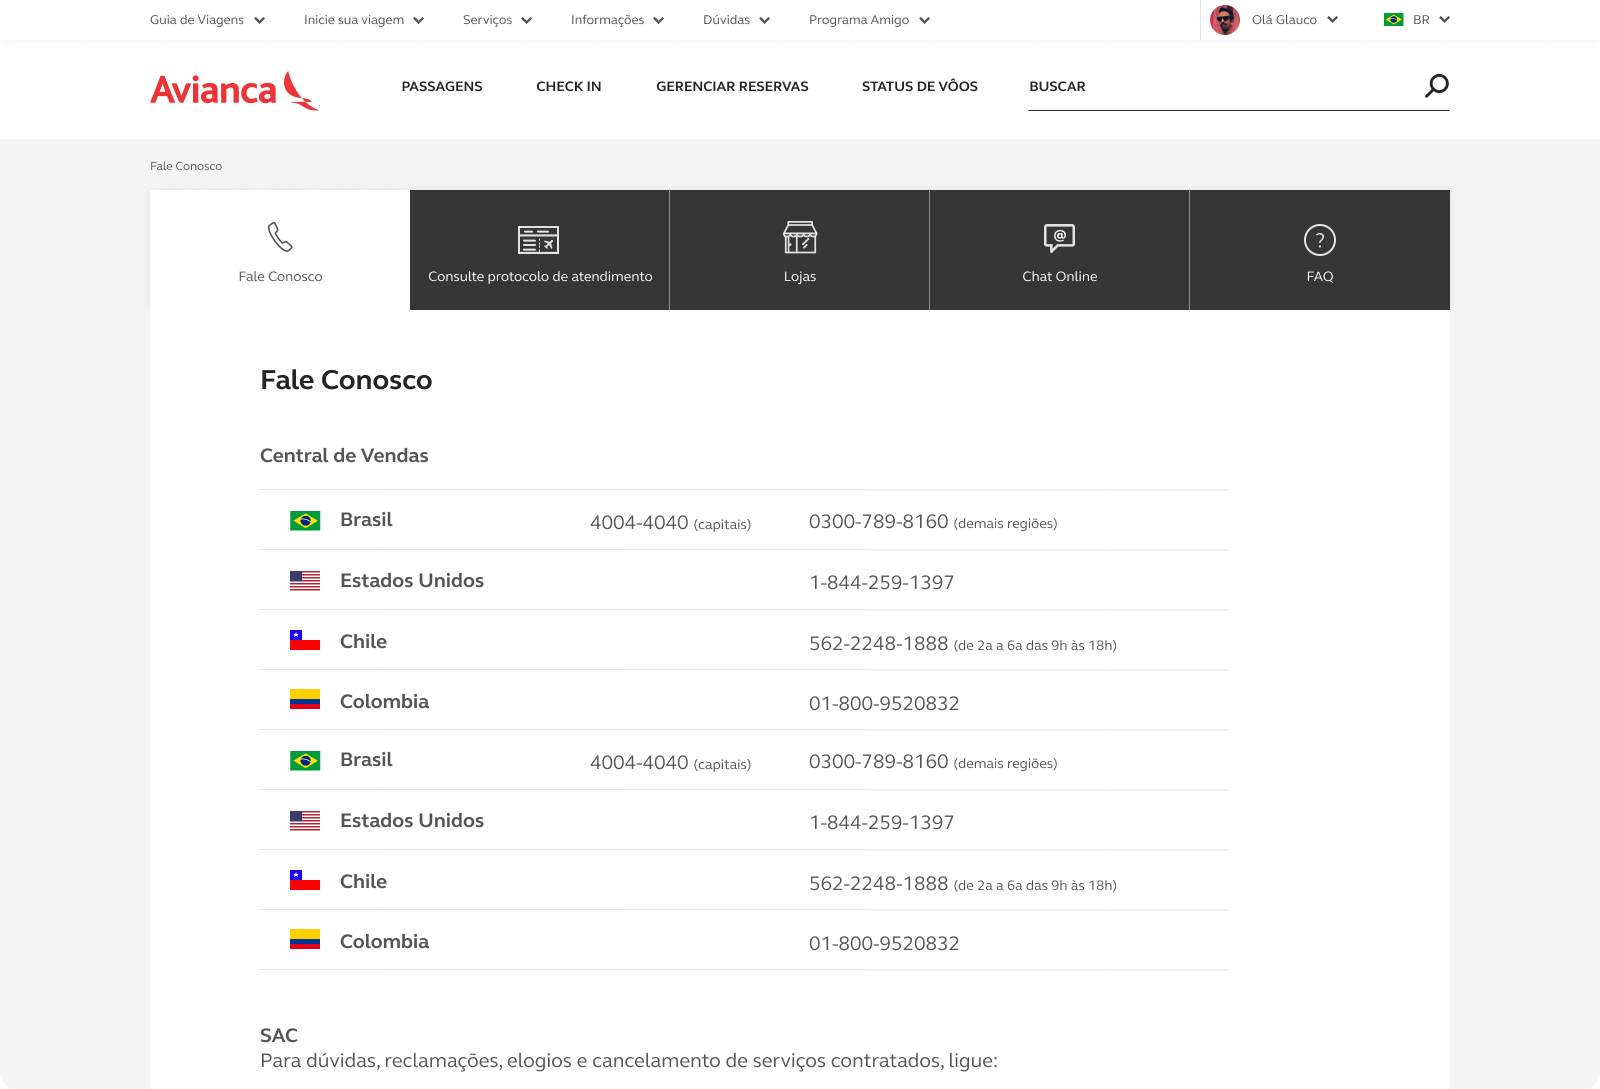Expand the Guia de Viagens dropdown

(208, 20)
